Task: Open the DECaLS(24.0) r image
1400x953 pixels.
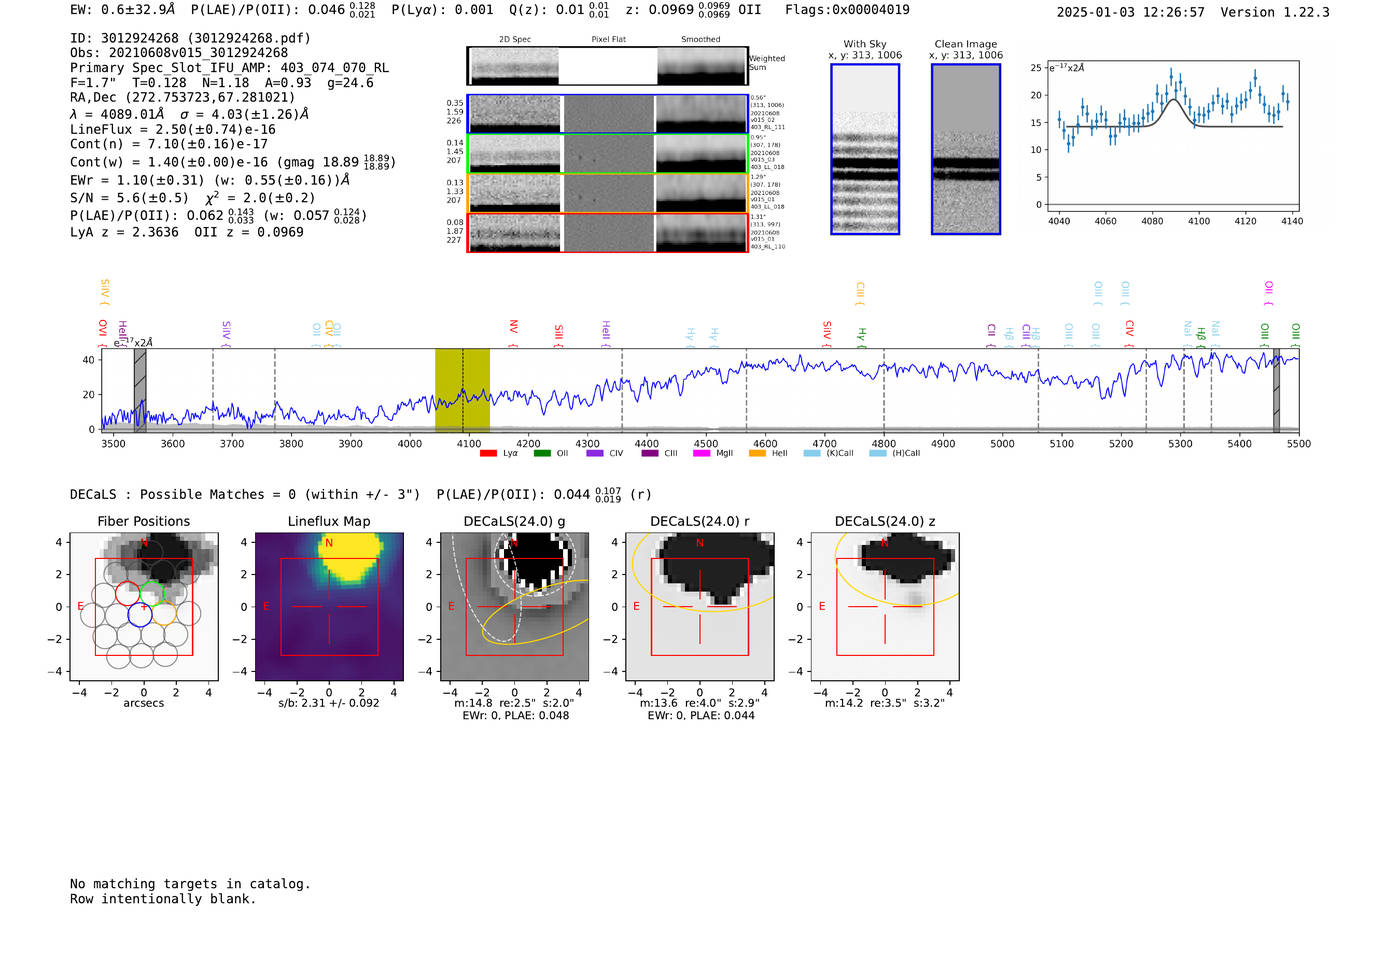Action: 700,607
